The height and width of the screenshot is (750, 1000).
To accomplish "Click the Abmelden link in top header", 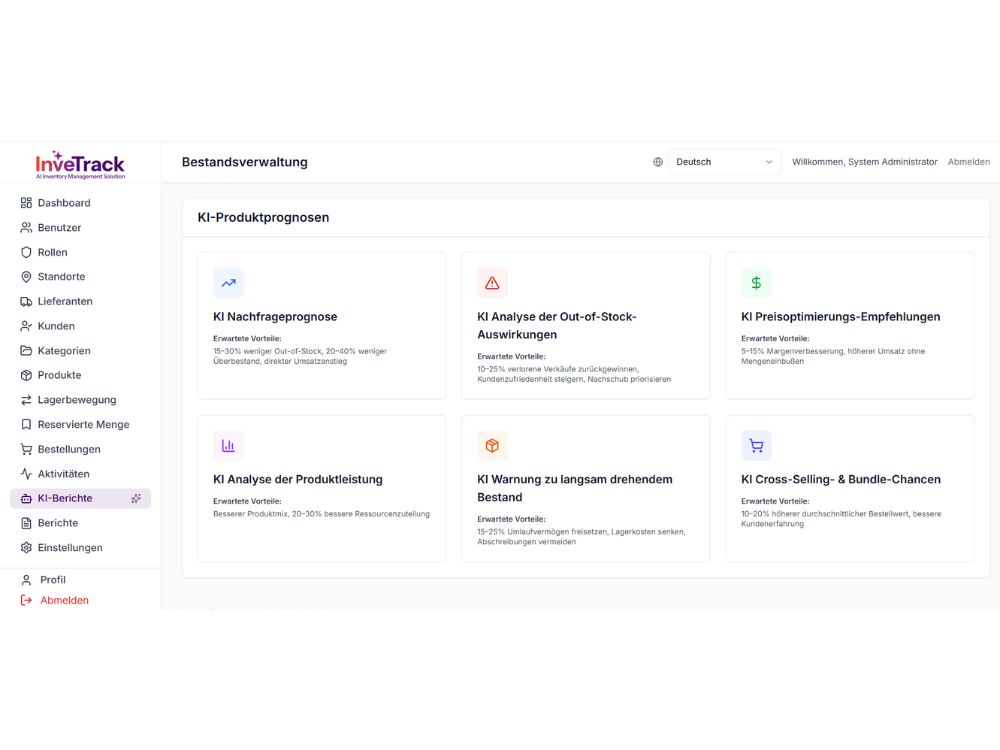I will [969, 162].
